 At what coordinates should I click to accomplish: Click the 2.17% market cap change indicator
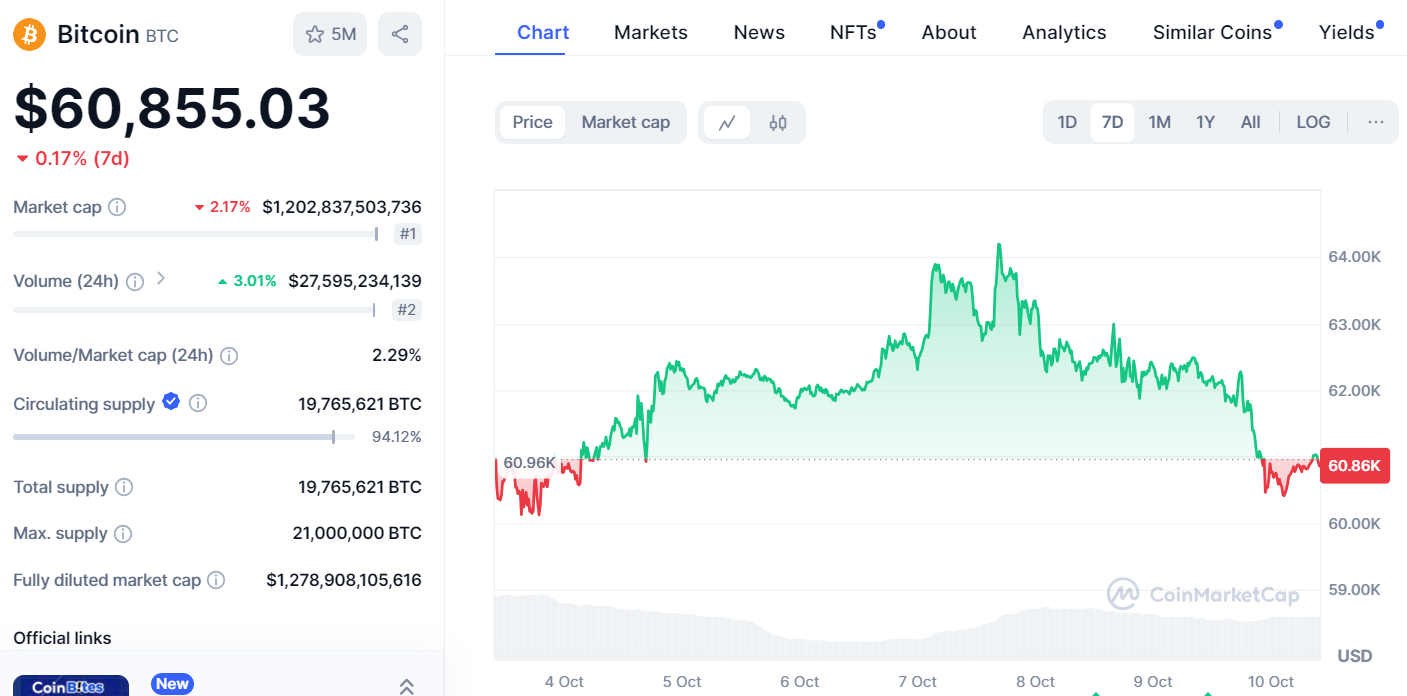[x=222, y=207]
